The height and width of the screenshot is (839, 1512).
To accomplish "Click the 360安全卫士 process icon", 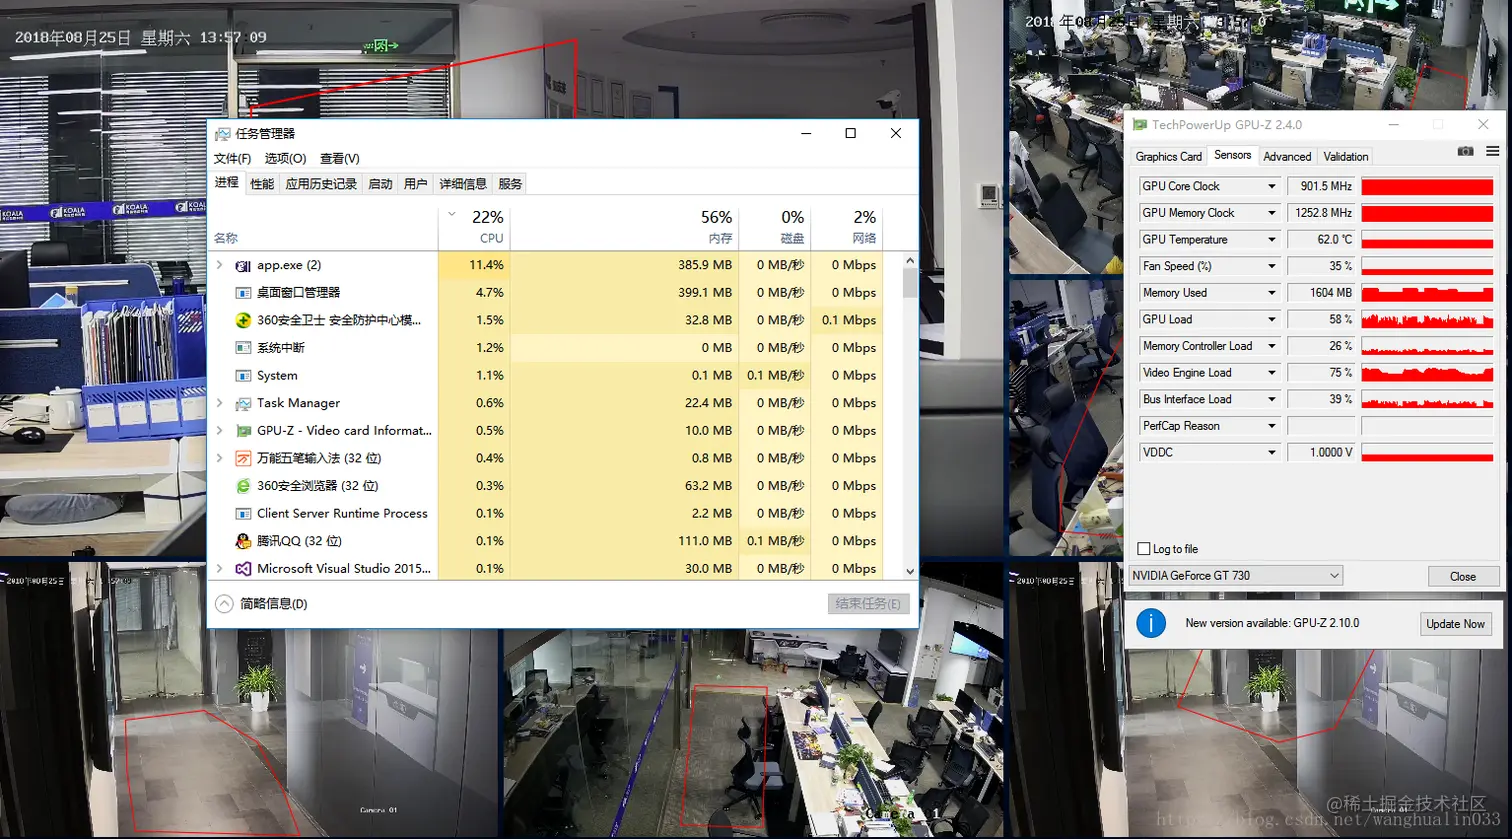I will (242, 320).
